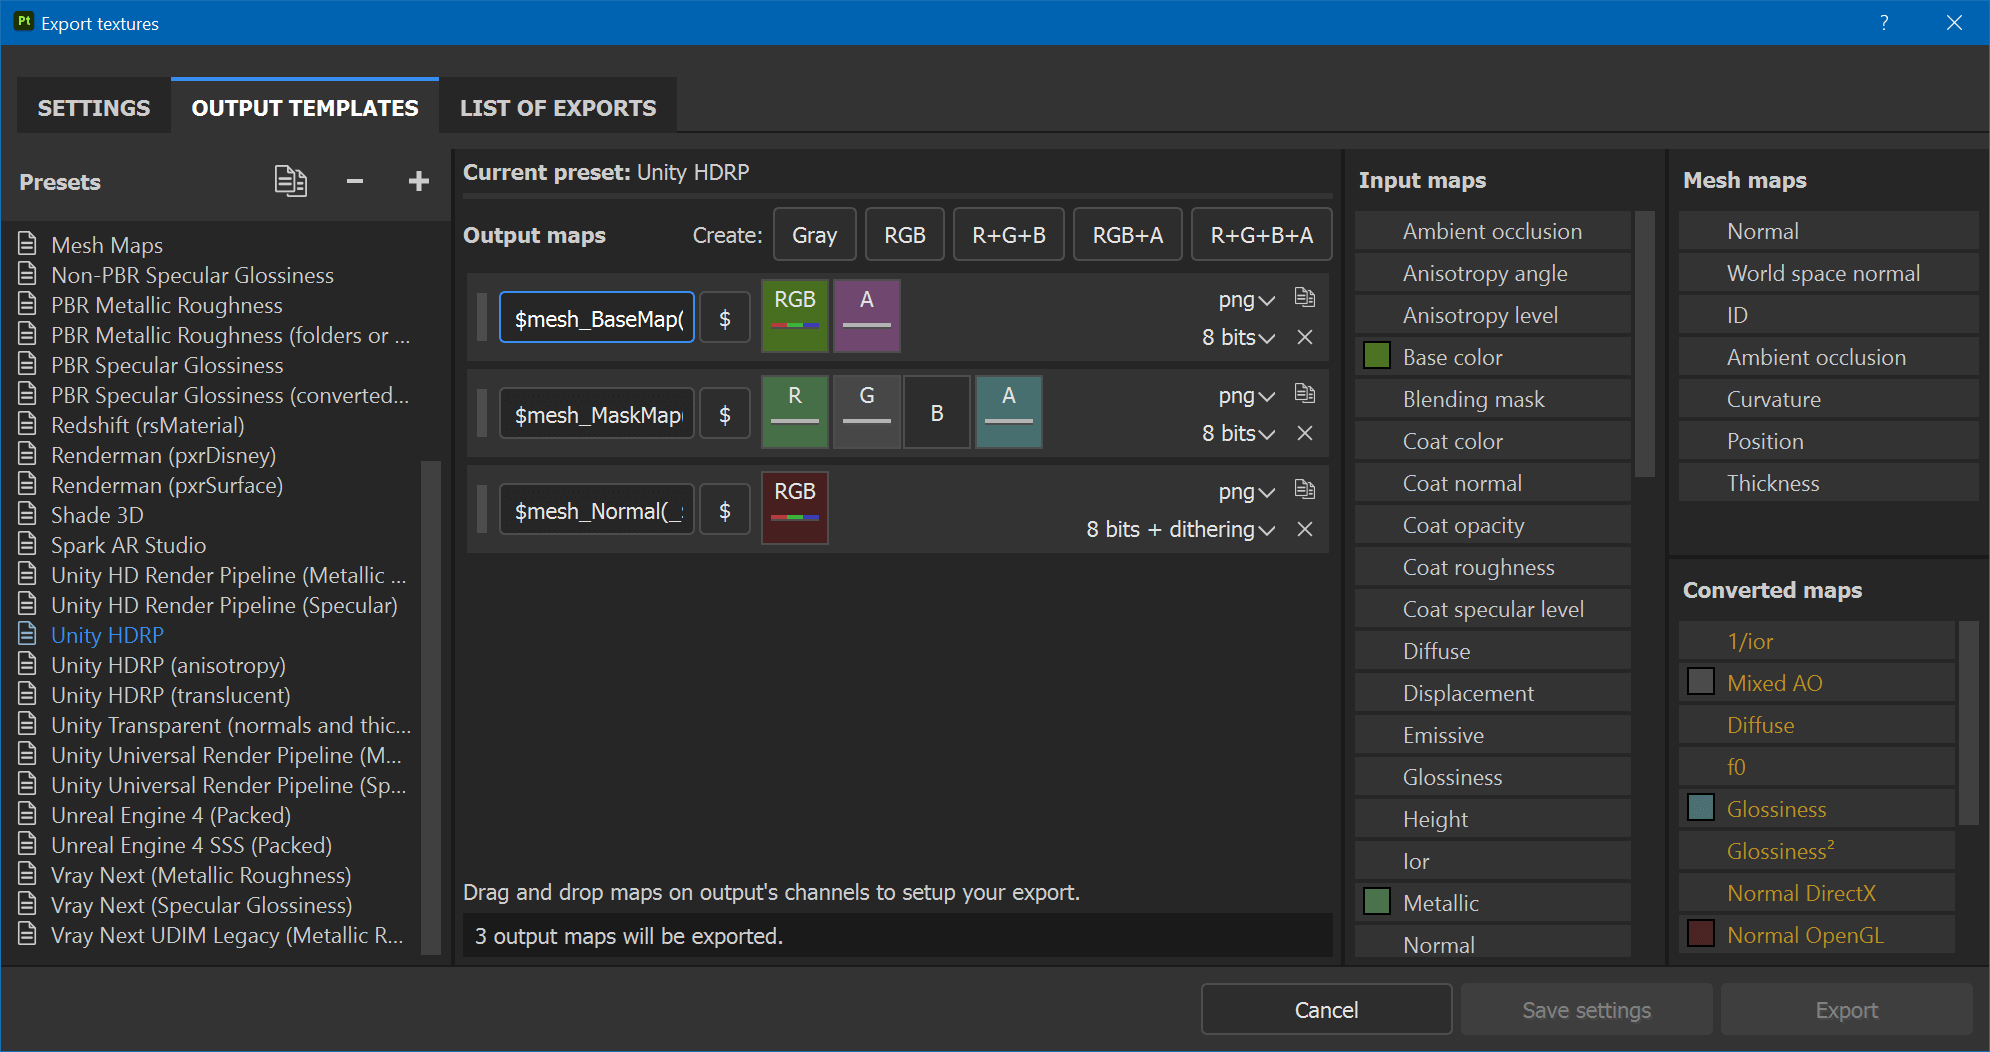Image resolution: width=1990 pixels, height=1052 pixels.
Task: Pick the Normal OpenGL converted map
Action: click(x=1817, y=934)
